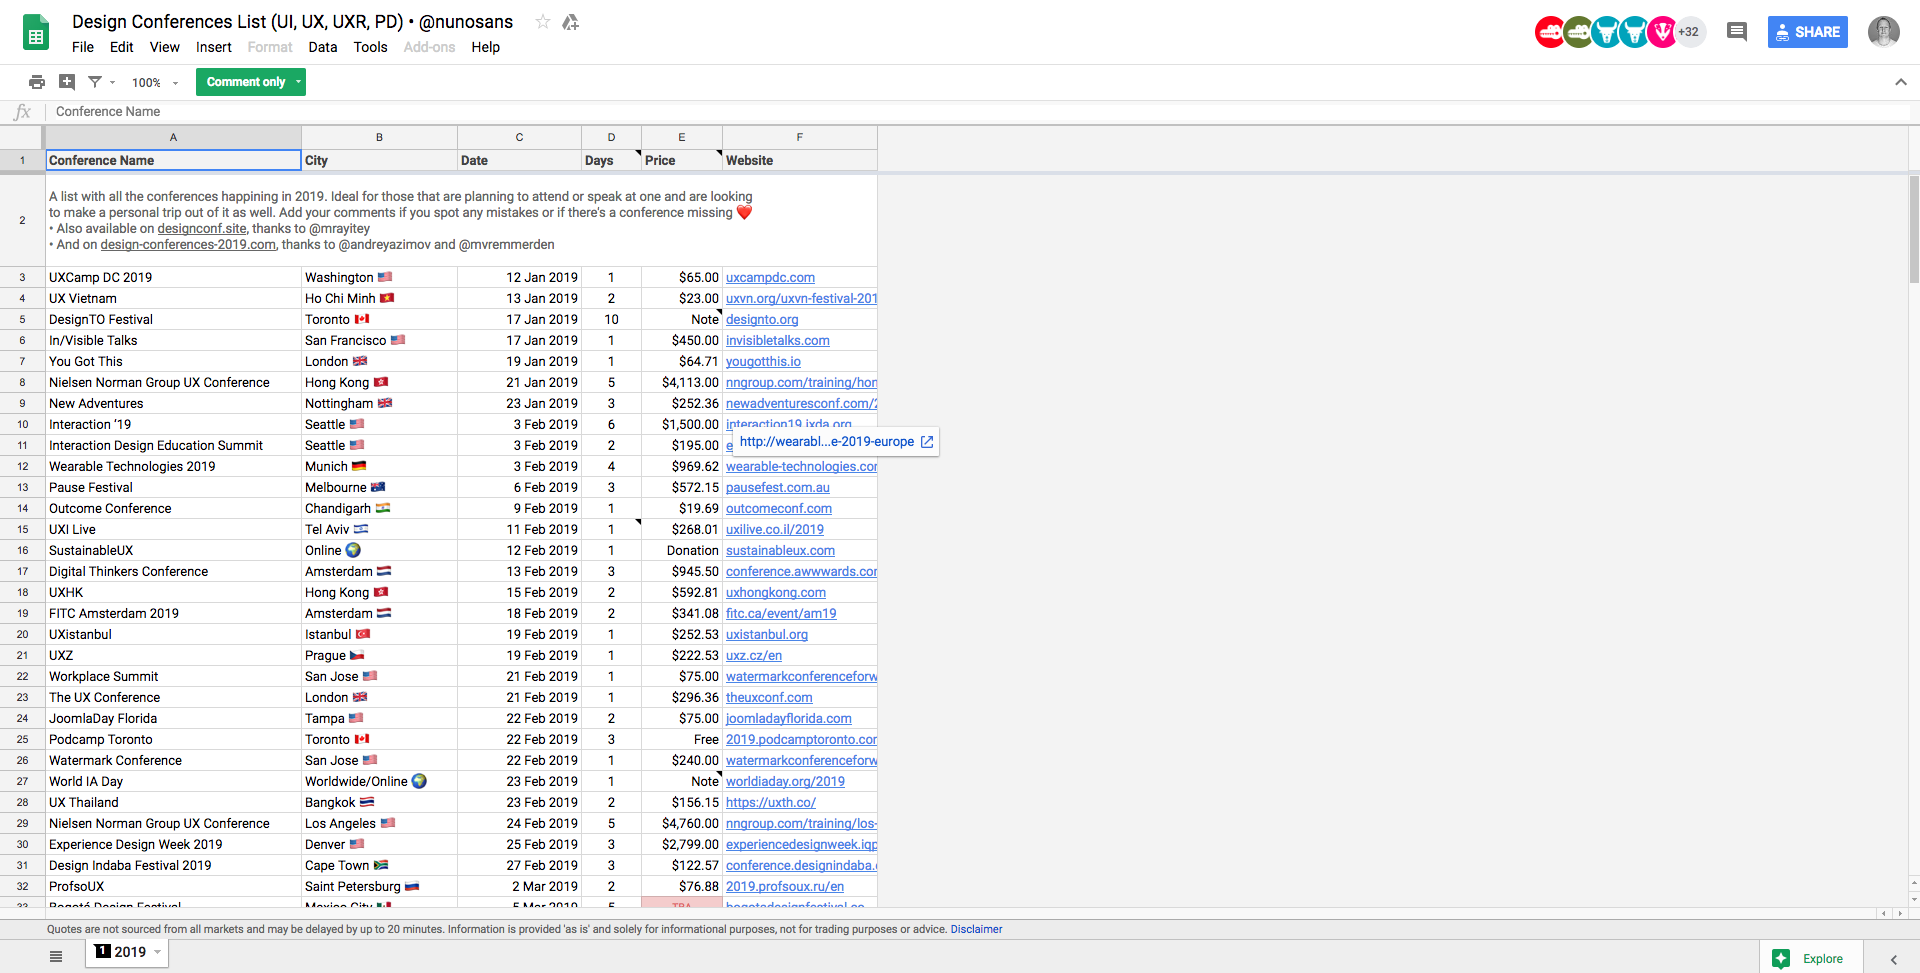Click the Explore button label
This screenshot has width=1920, height=973.
(1823, 959)
